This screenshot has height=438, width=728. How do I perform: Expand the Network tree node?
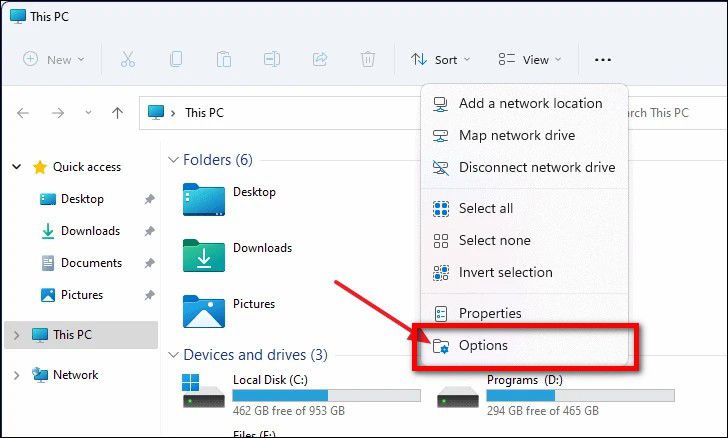[17, 375]
